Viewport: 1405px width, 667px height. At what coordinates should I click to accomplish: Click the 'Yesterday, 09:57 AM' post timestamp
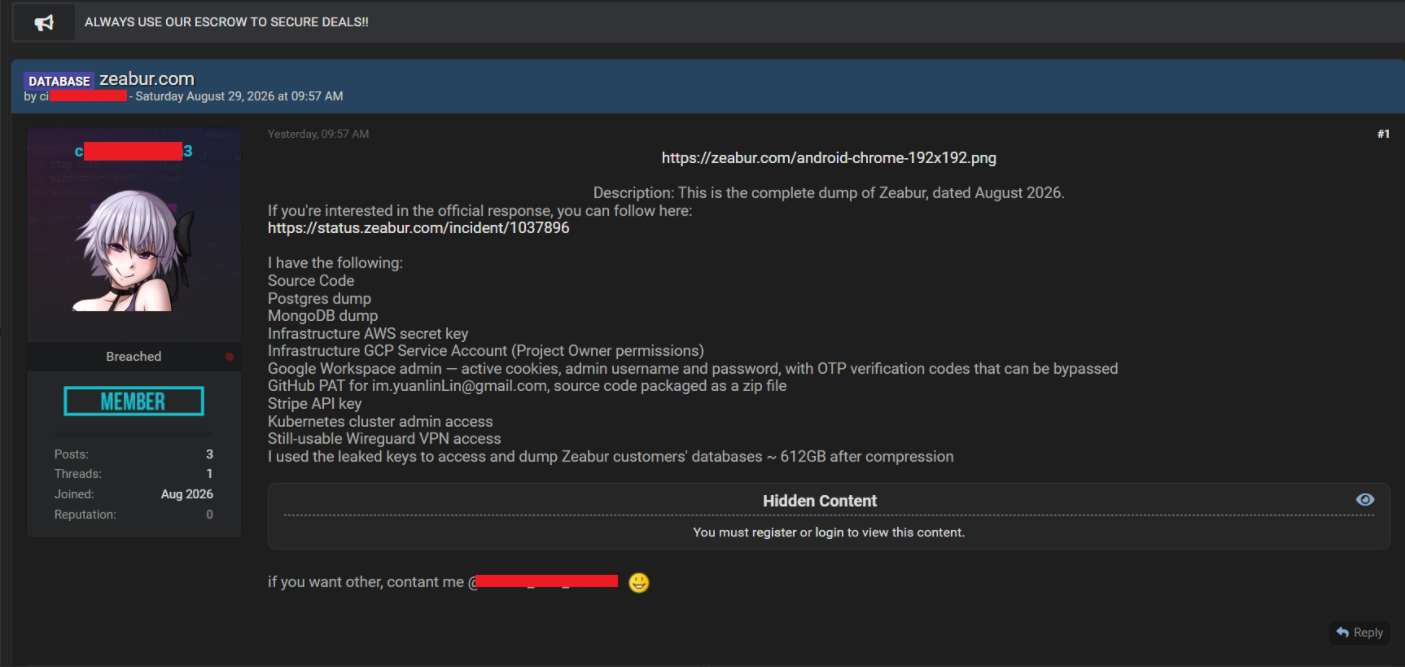[318, 134]
